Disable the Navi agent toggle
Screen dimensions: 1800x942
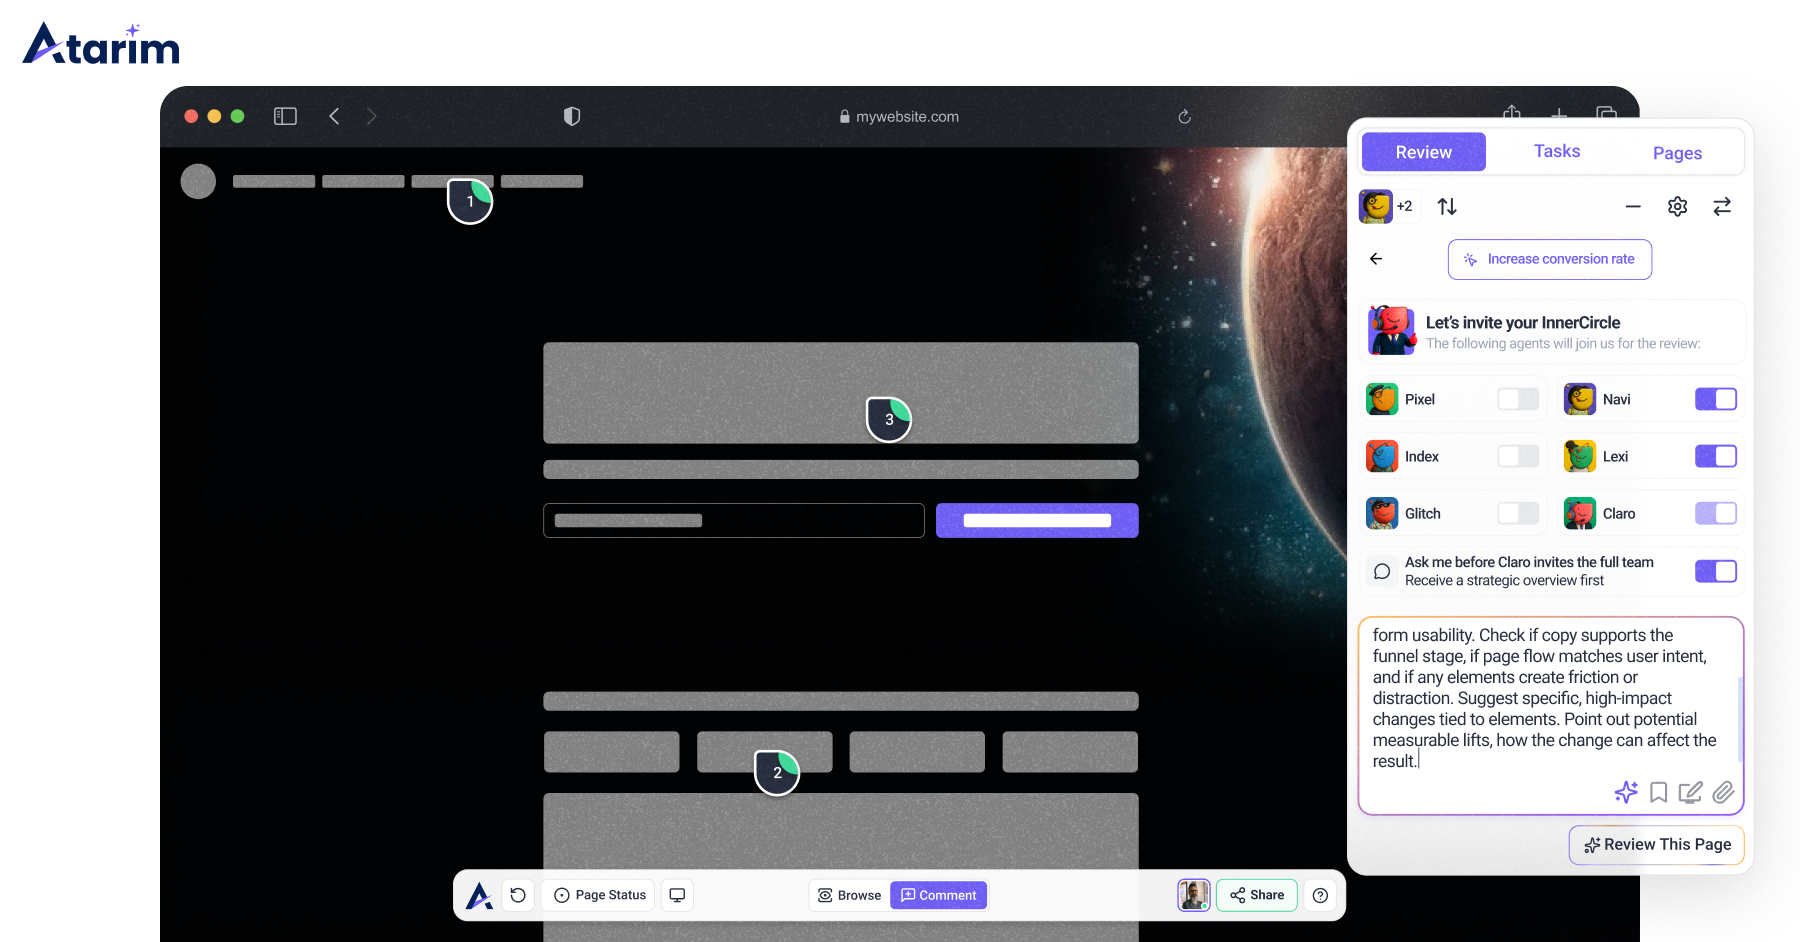coord(1715,399)
